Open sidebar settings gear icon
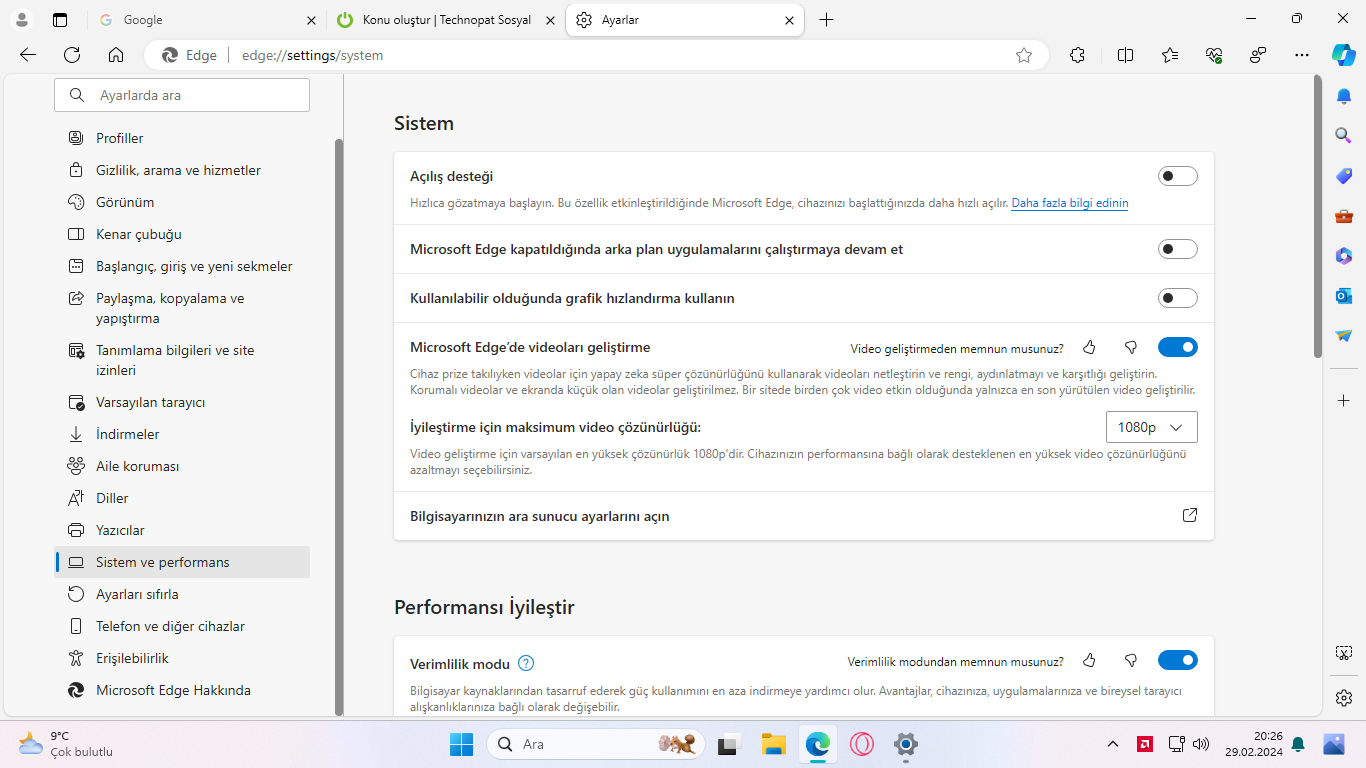Screen dimensions: 1366x768 tap(1344, 697)
